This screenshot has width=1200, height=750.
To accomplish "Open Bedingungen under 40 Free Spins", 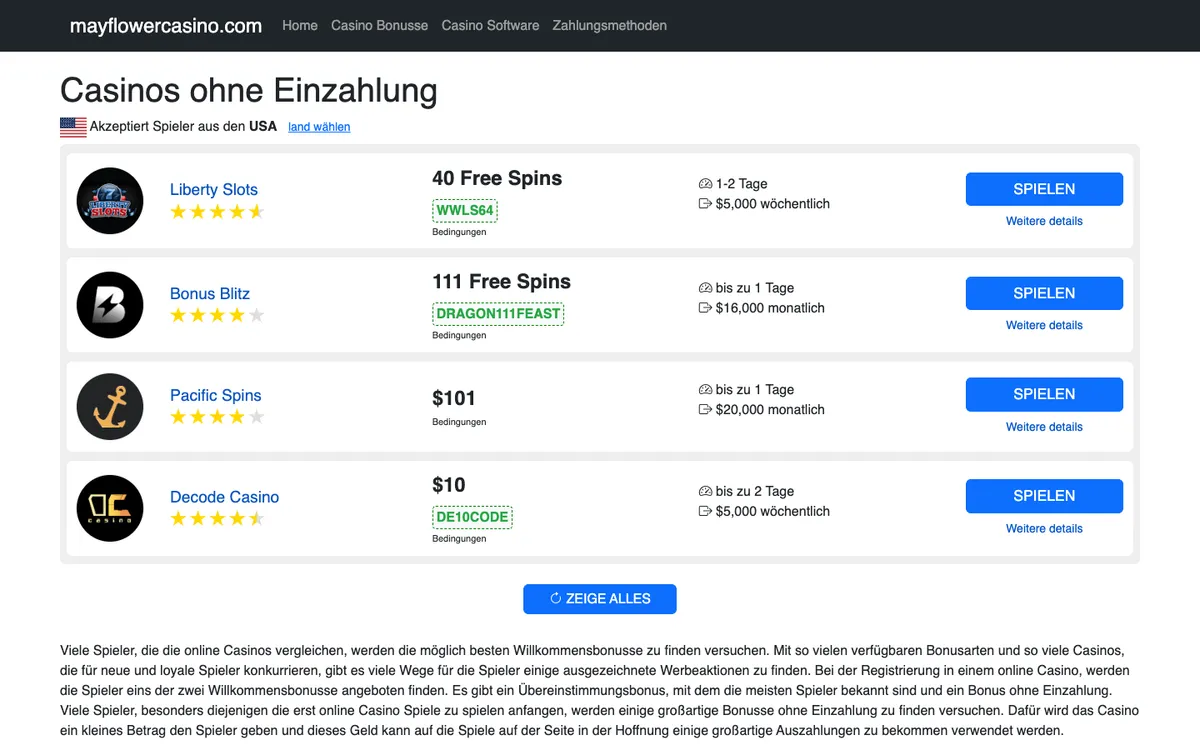I will [459, 232].
